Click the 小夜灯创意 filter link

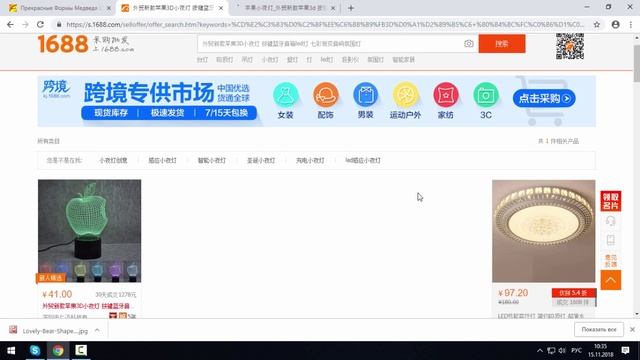pyautogui.click(x=113, y=160)
